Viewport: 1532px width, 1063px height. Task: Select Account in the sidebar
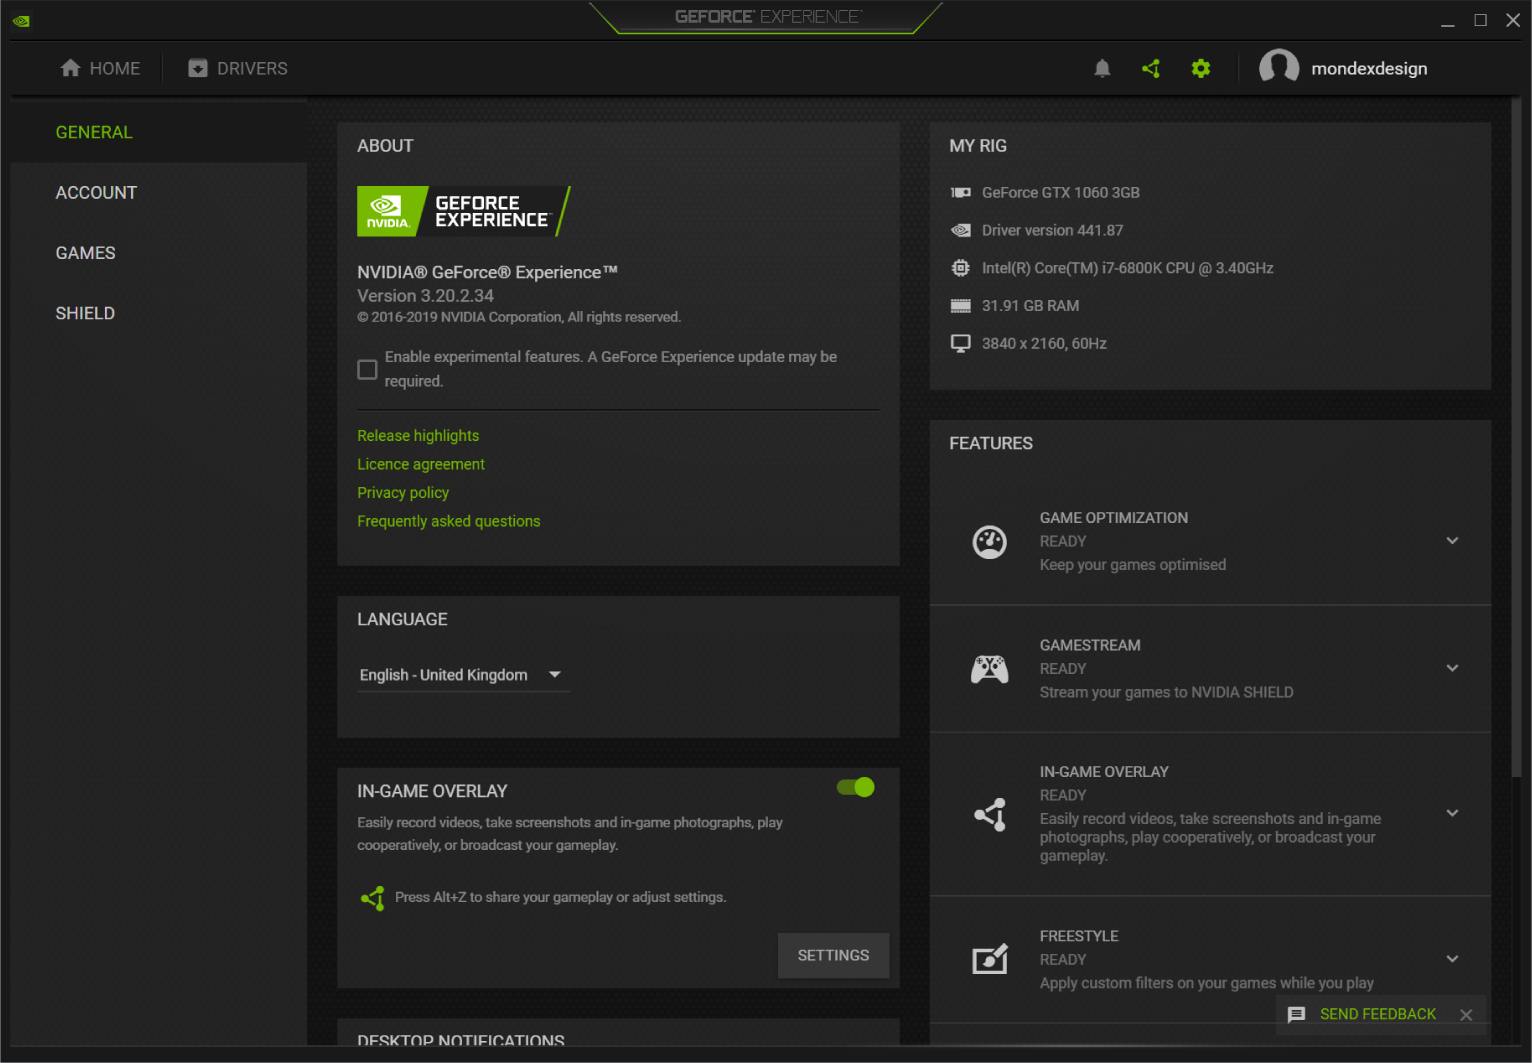(158, 193)
